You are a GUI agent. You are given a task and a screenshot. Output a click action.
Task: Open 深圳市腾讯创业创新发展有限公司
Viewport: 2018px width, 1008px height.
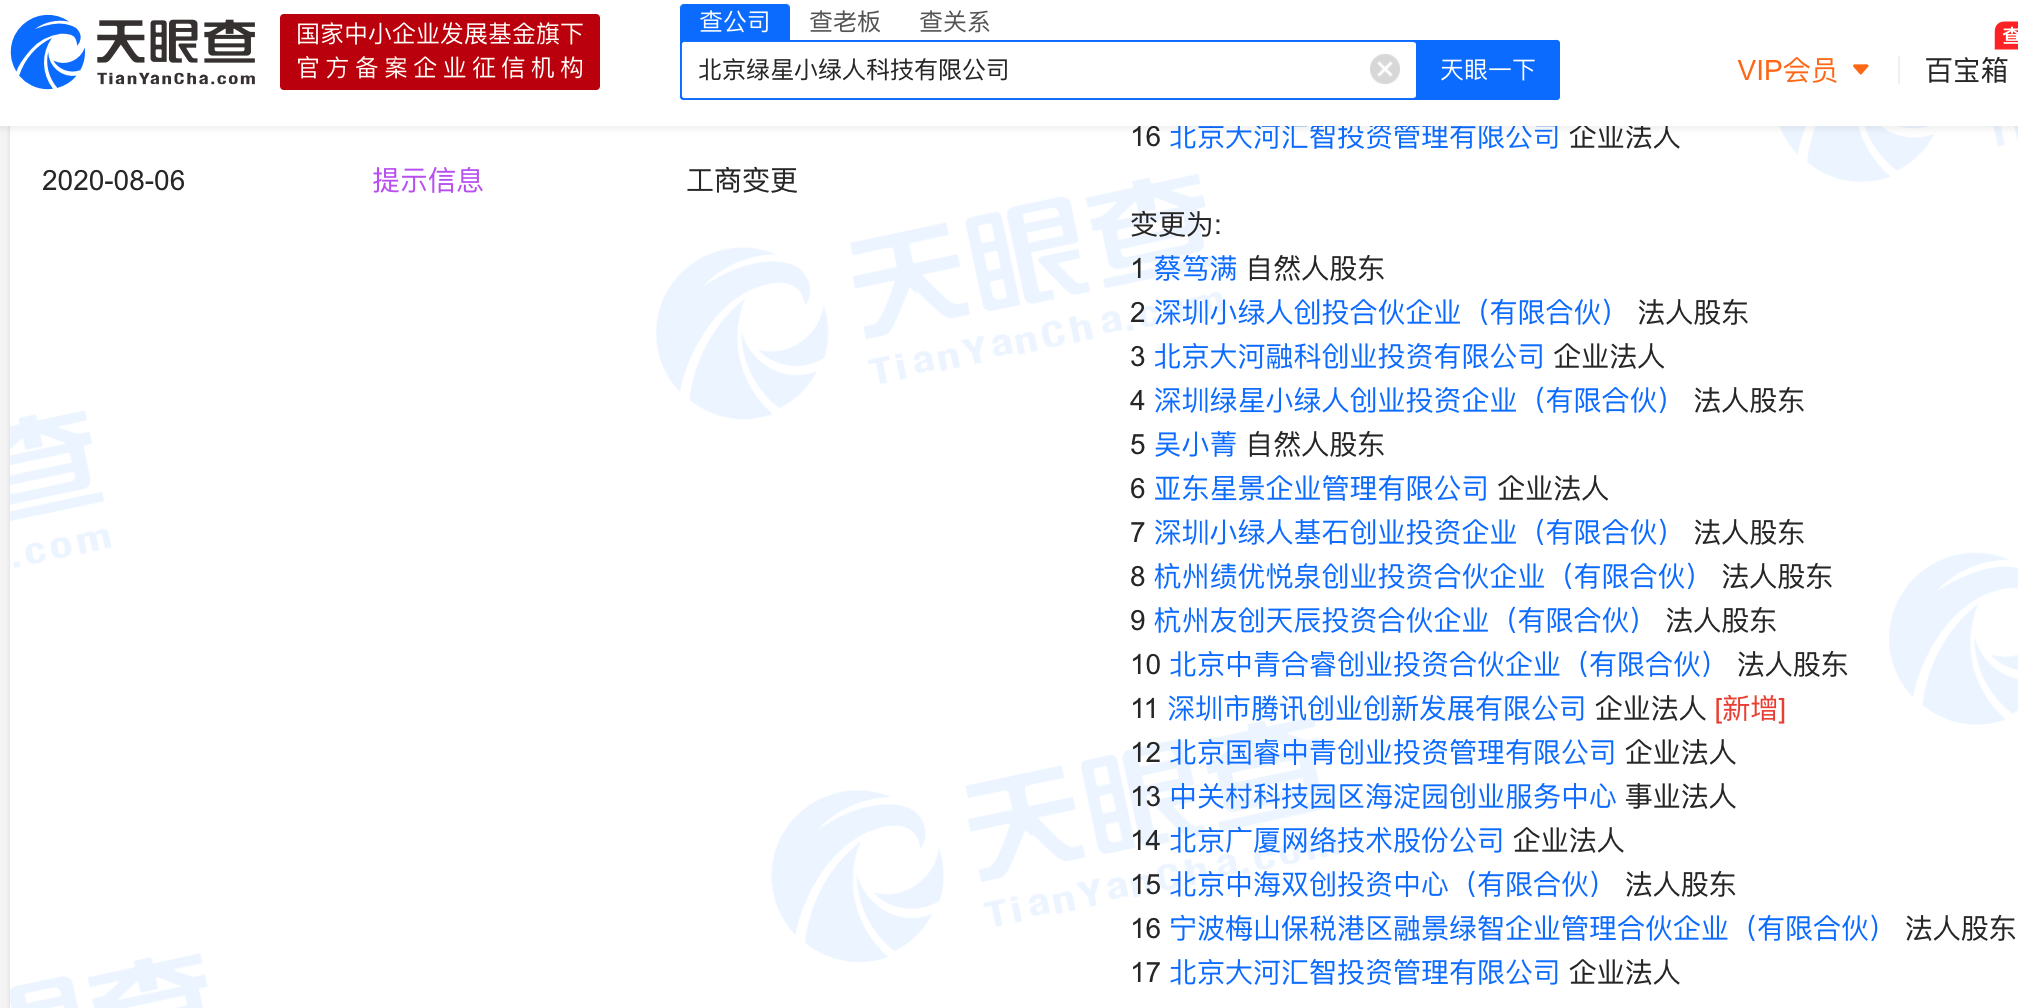[x=1377, y=708]
